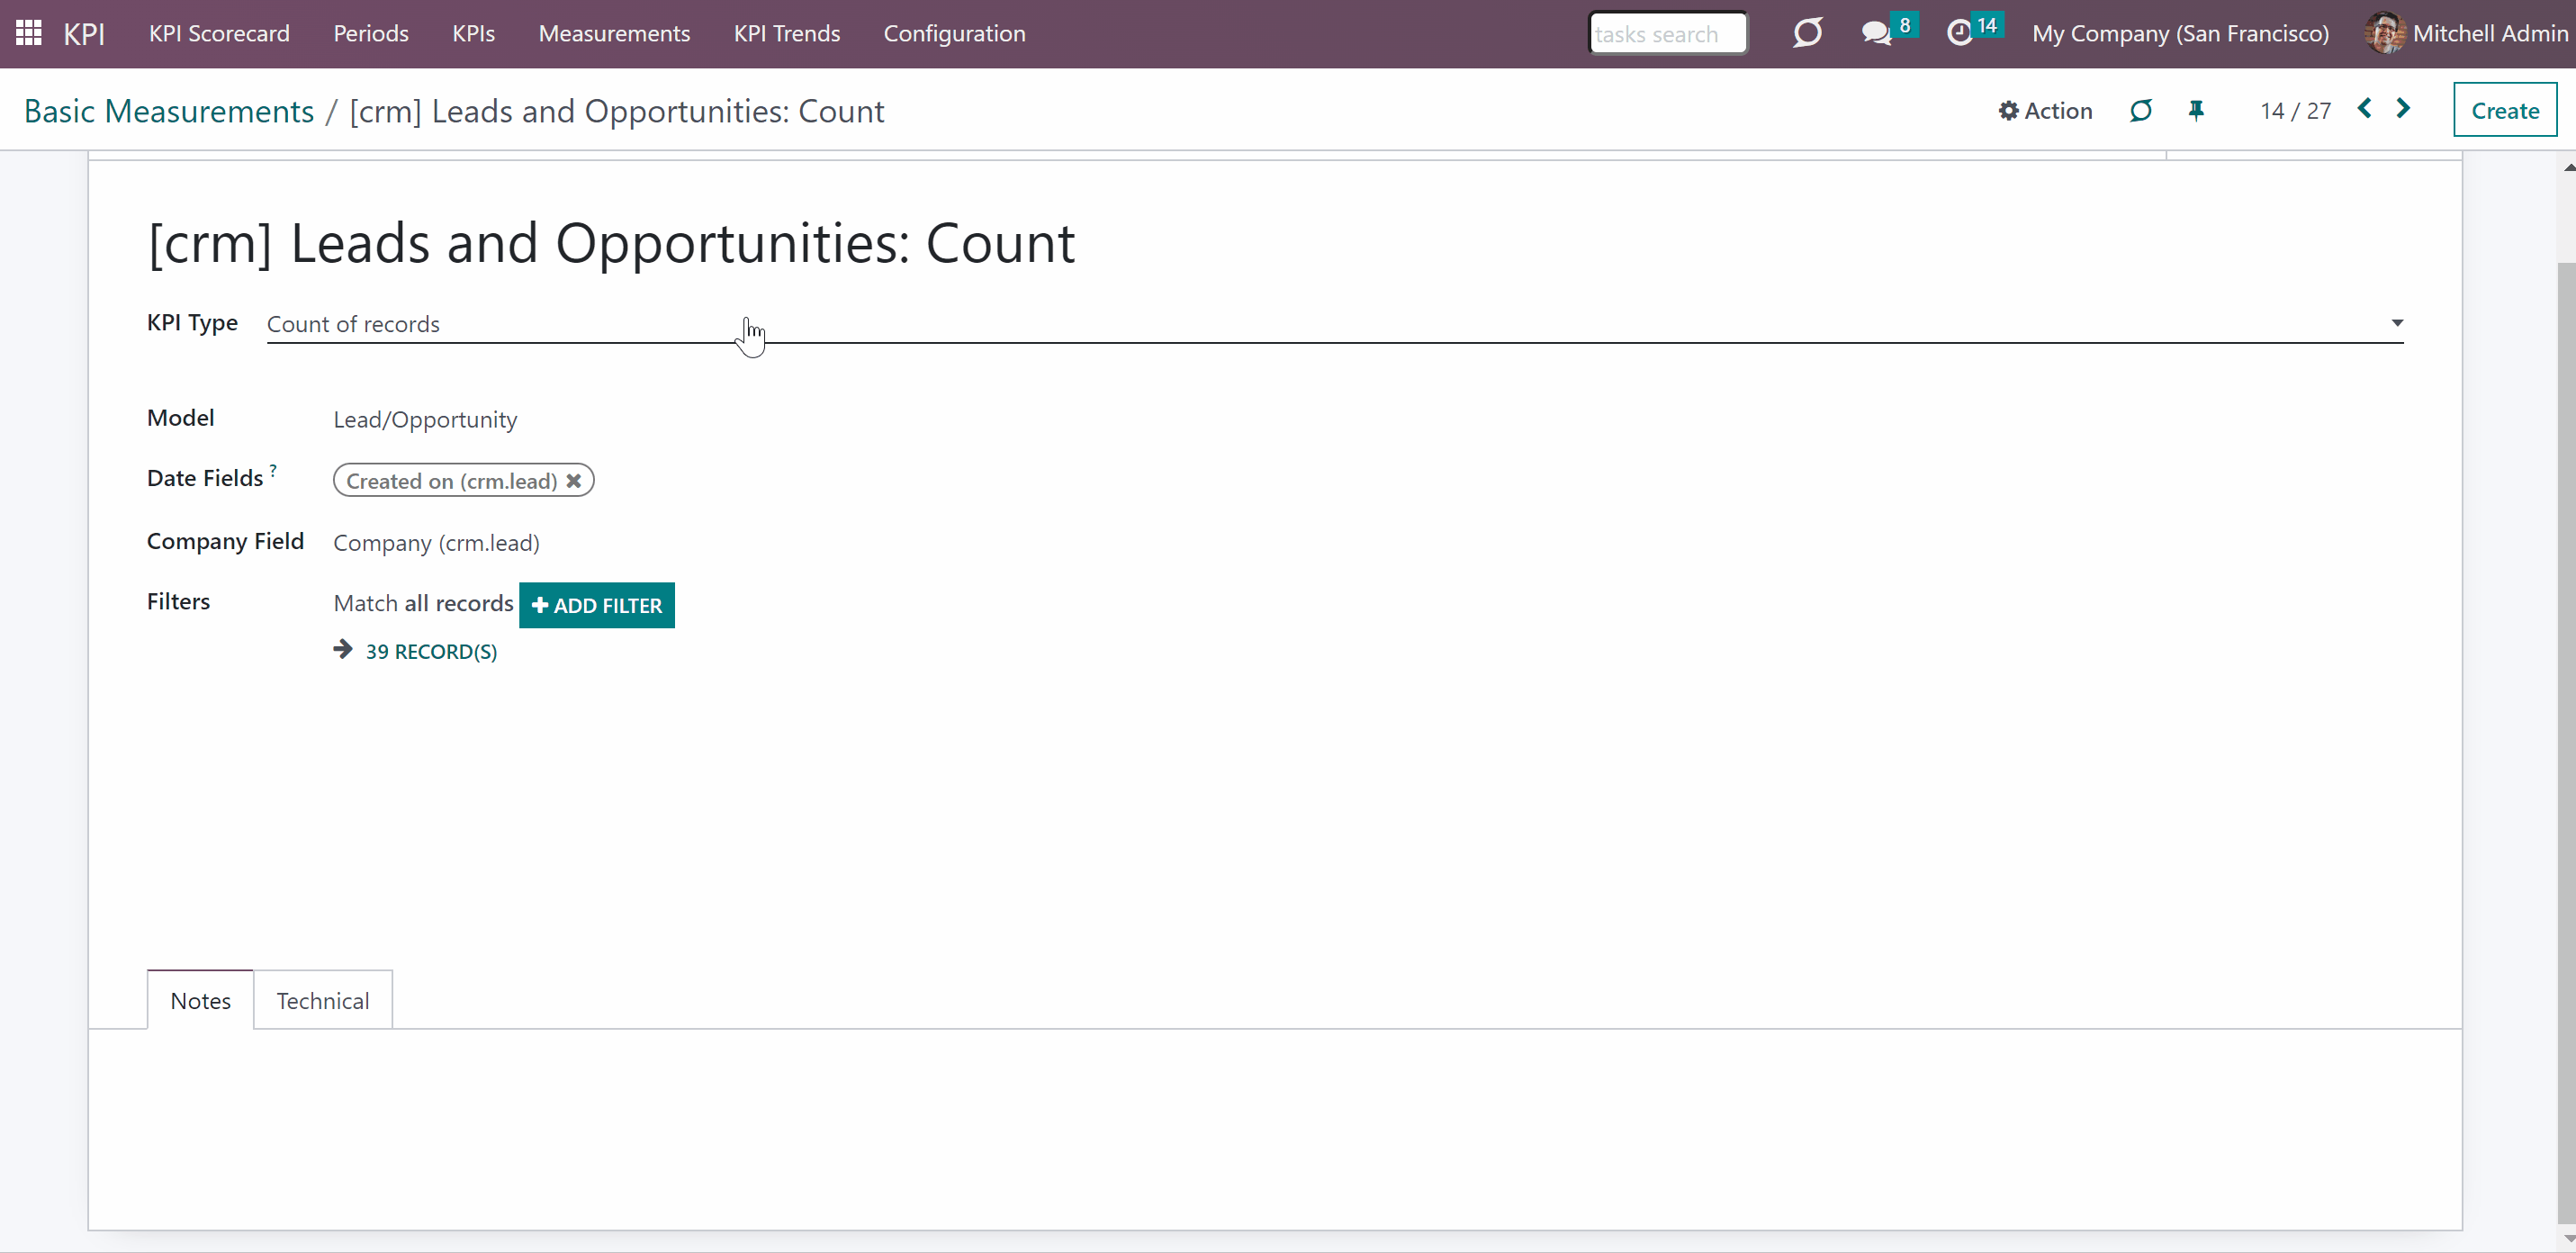Open the conversations chat icon
This screenshot has width=2576, height=1253.
point(1877,33)
